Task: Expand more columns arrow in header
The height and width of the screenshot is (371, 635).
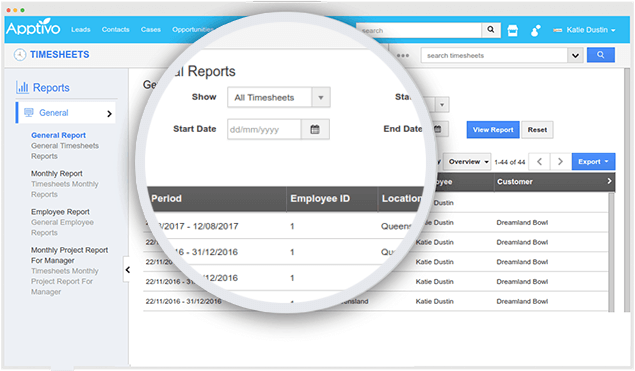Action: point(609,181)
